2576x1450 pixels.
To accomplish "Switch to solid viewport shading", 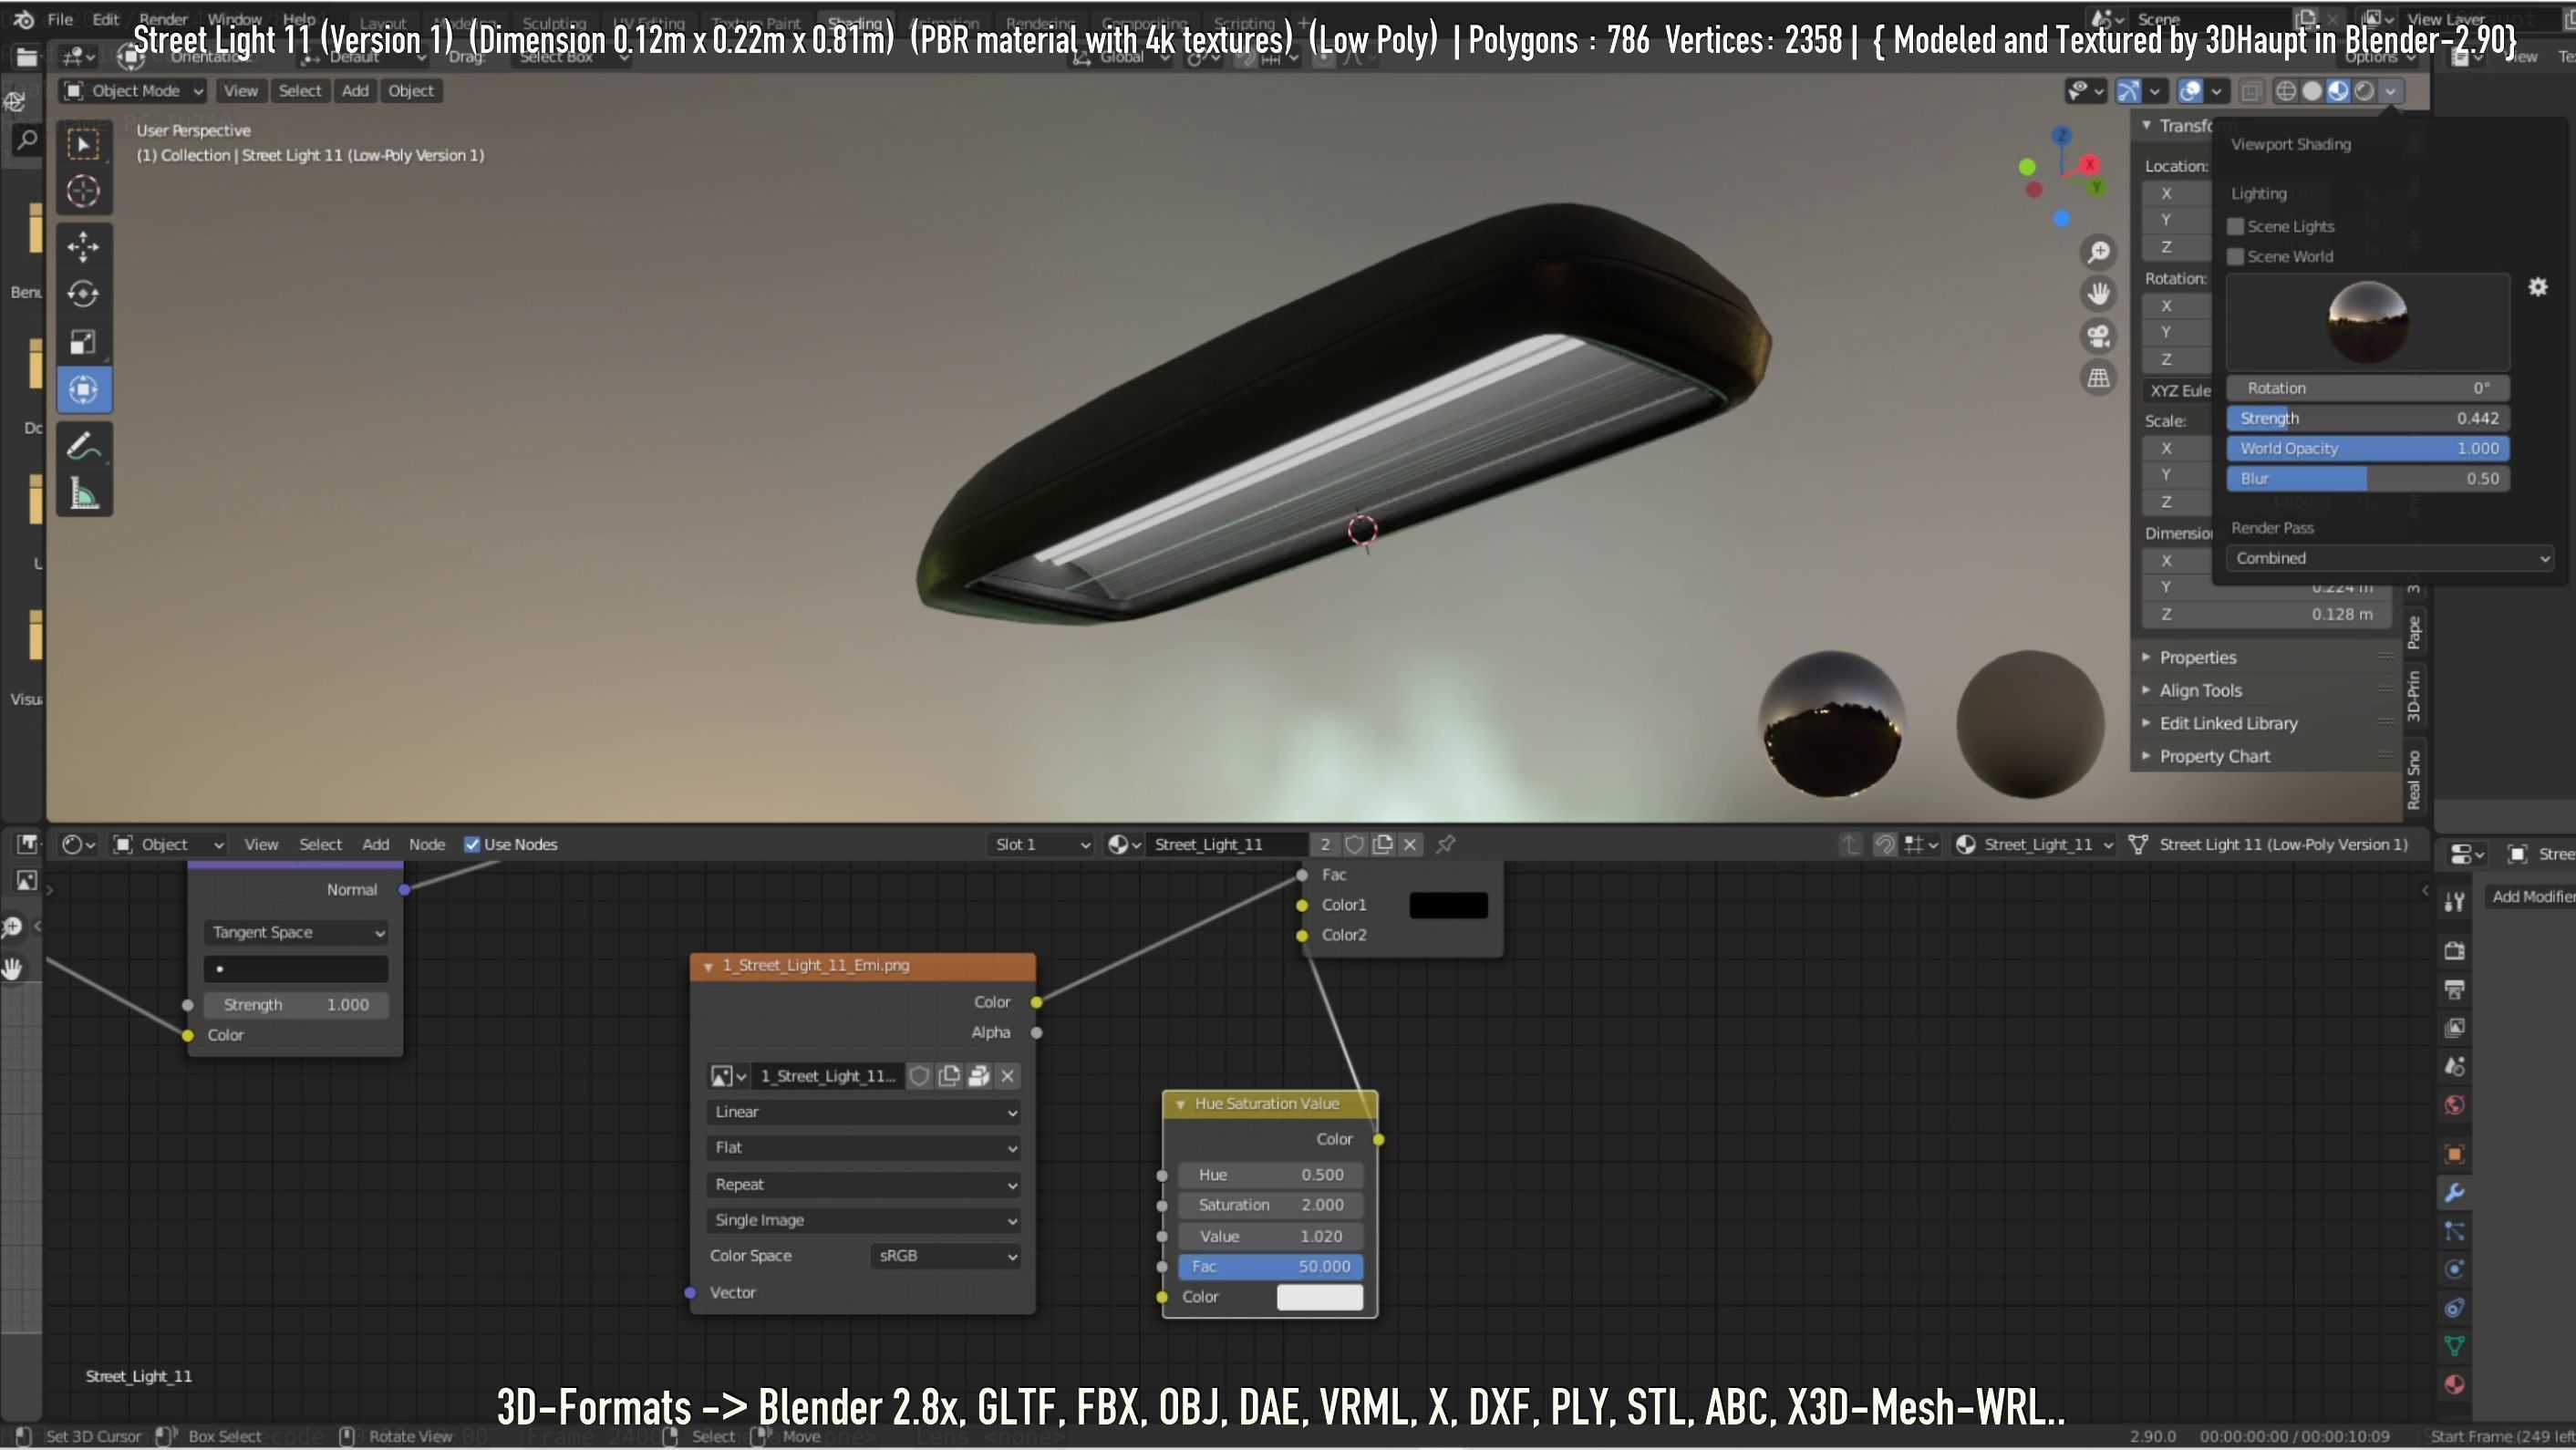I will click(2312, 91).
